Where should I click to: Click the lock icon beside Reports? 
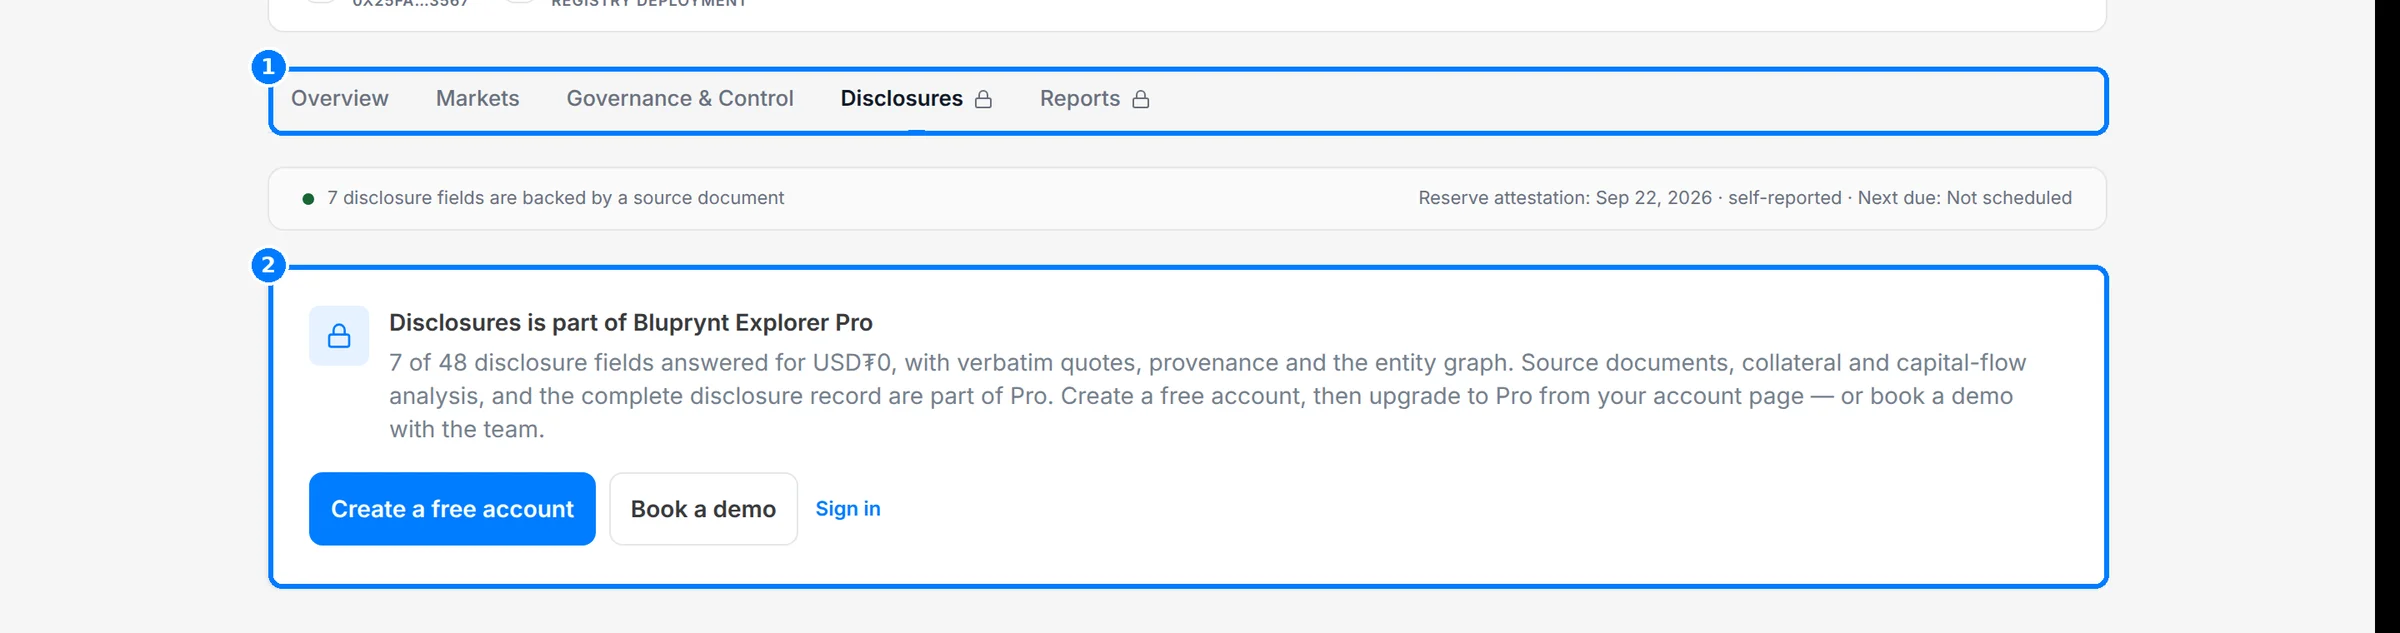(1140, 99)
